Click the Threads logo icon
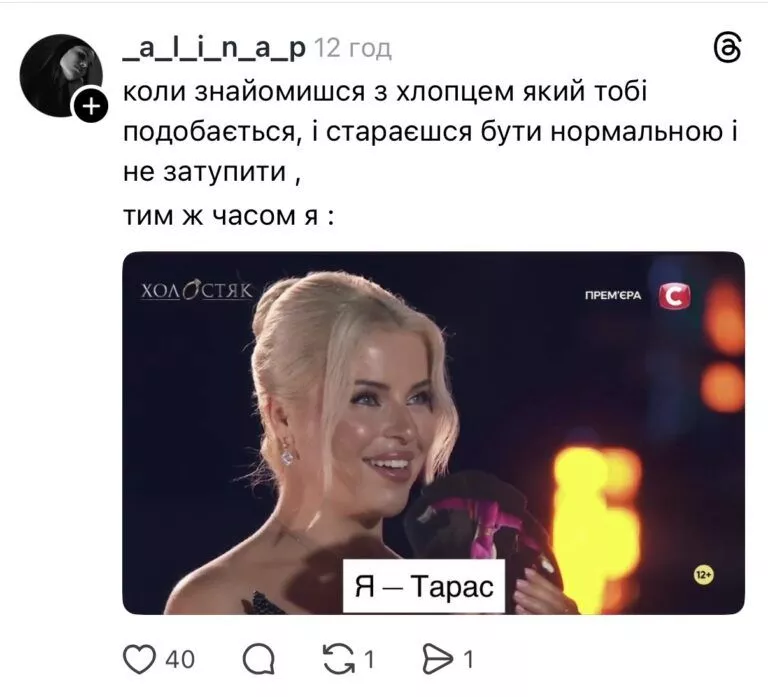Image resolution: width=768 pixels, height=697 pixels. (727, 48)
